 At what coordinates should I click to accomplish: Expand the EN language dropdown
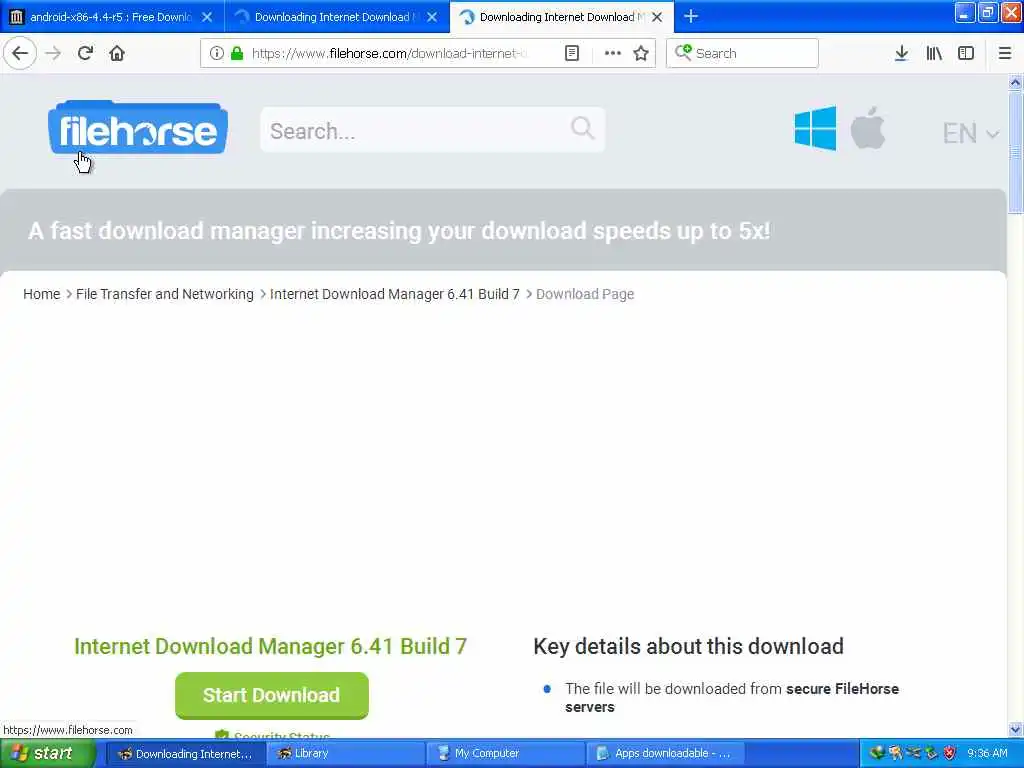click(x=970, y=133)
